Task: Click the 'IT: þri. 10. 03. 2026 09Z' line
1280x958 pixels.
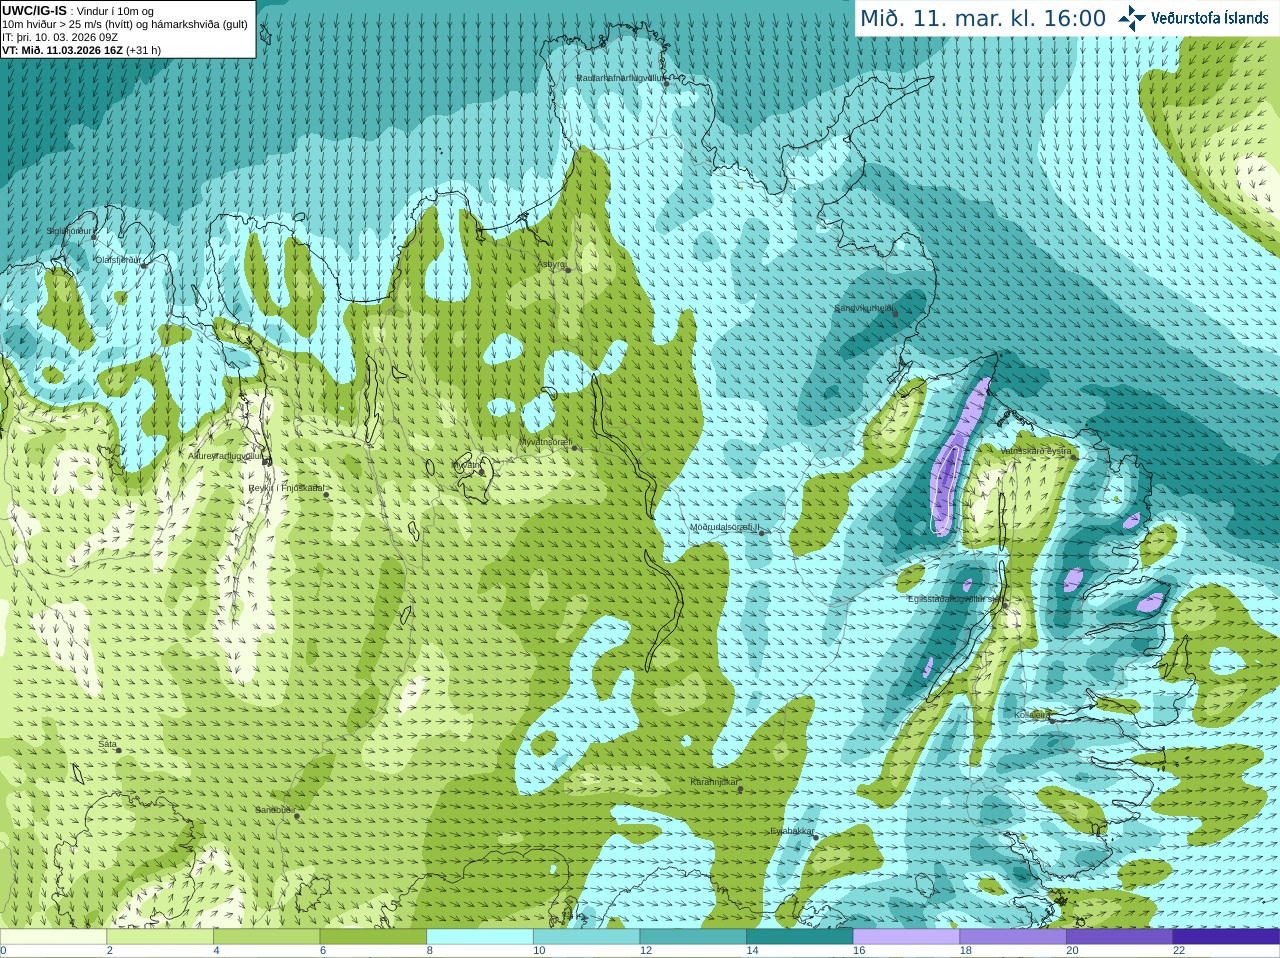Action: [60, 37]
